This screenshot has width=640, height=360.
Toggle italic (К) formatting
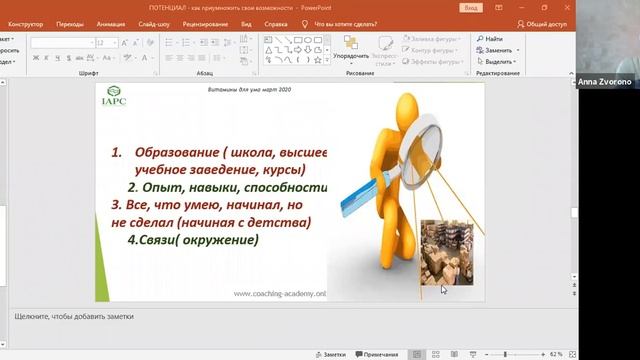coord(47,58)
